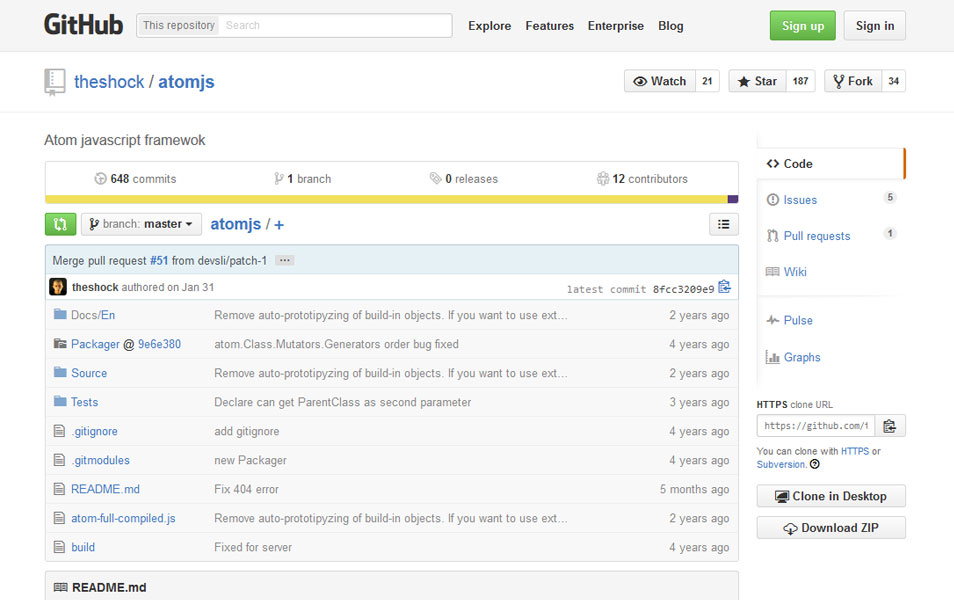Click the Pull requests icon in the sidebar

click(x=773, y=235)
